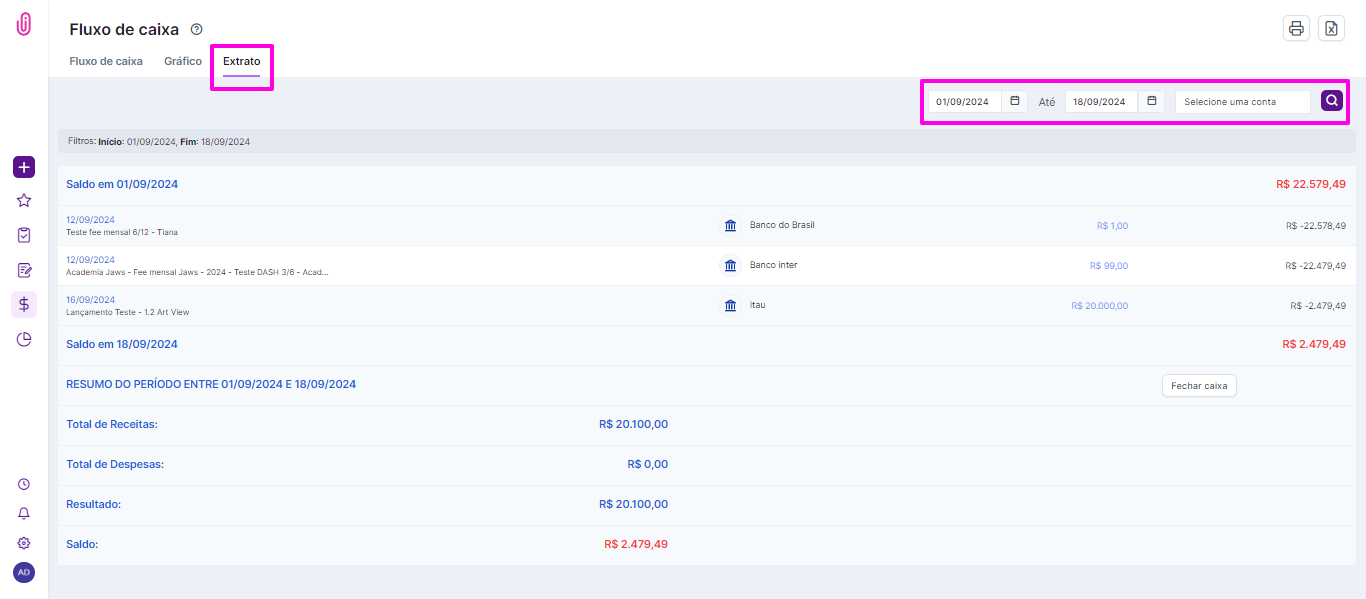Click the Banco Inter bank icon
1366x599 pixels.
(730, 266)
